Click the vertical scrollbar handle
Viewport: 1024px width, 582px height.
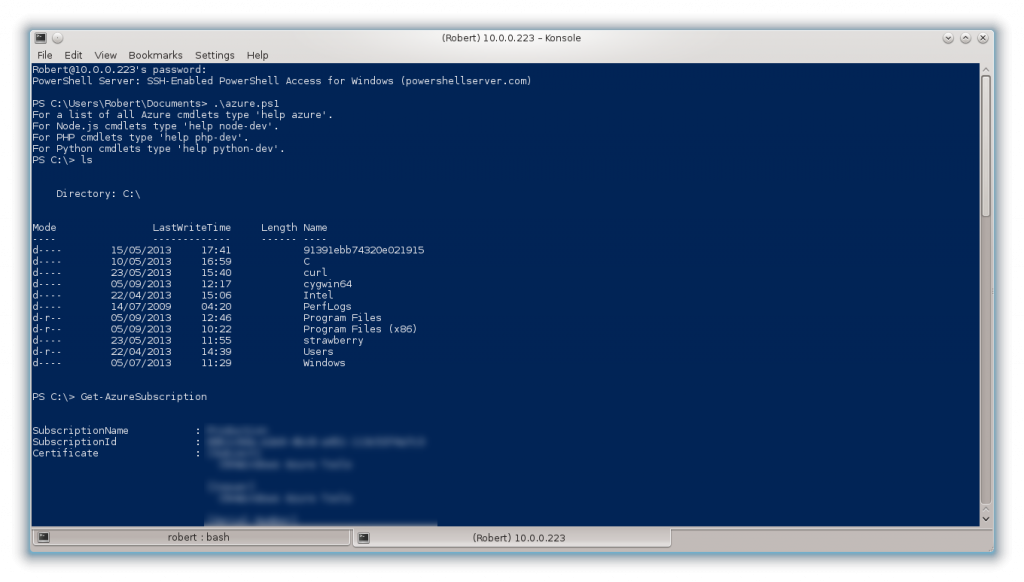(985, 145)
